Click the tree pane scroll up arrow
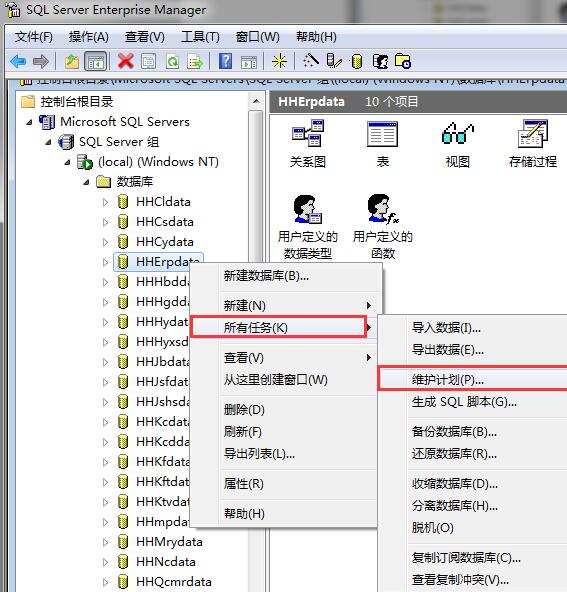 256,101
